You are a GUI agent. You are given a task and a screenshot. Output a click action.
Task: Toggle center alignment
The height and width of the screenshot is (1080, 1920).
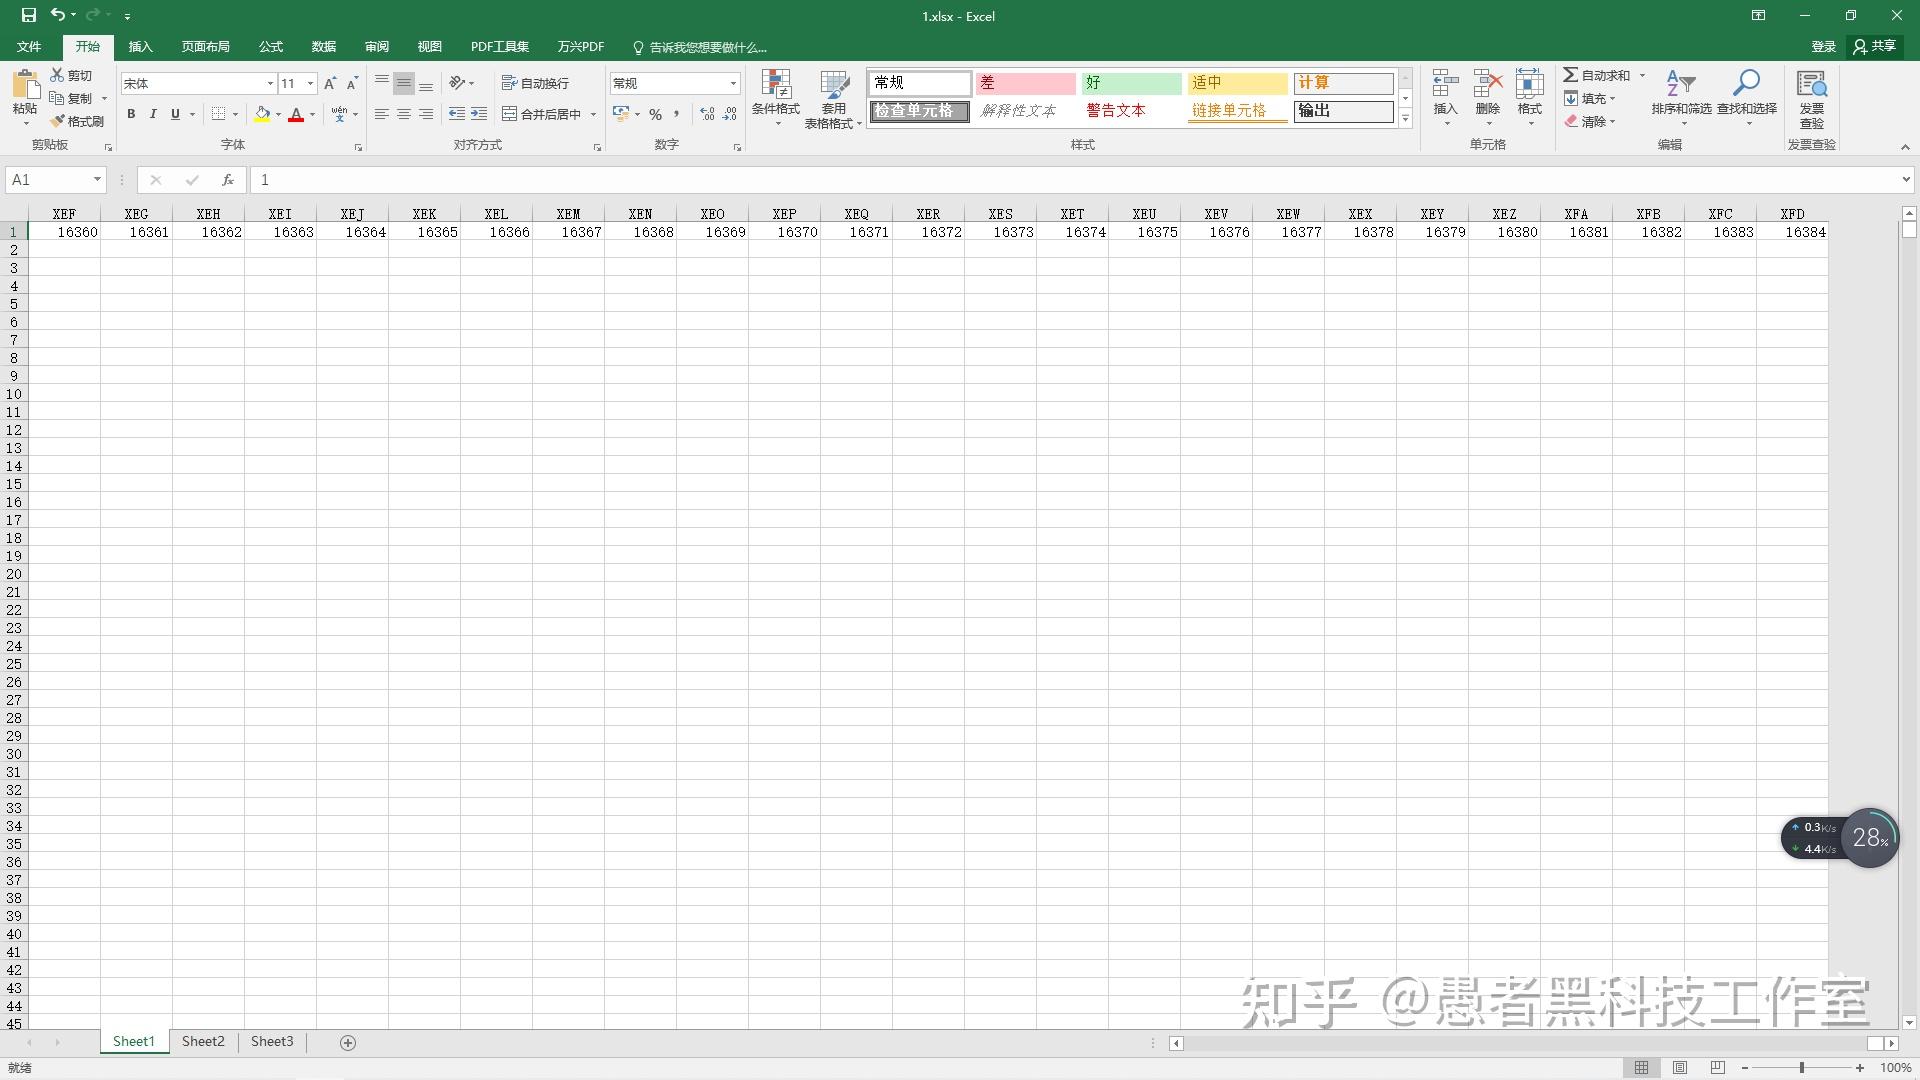tap(403, 114)
